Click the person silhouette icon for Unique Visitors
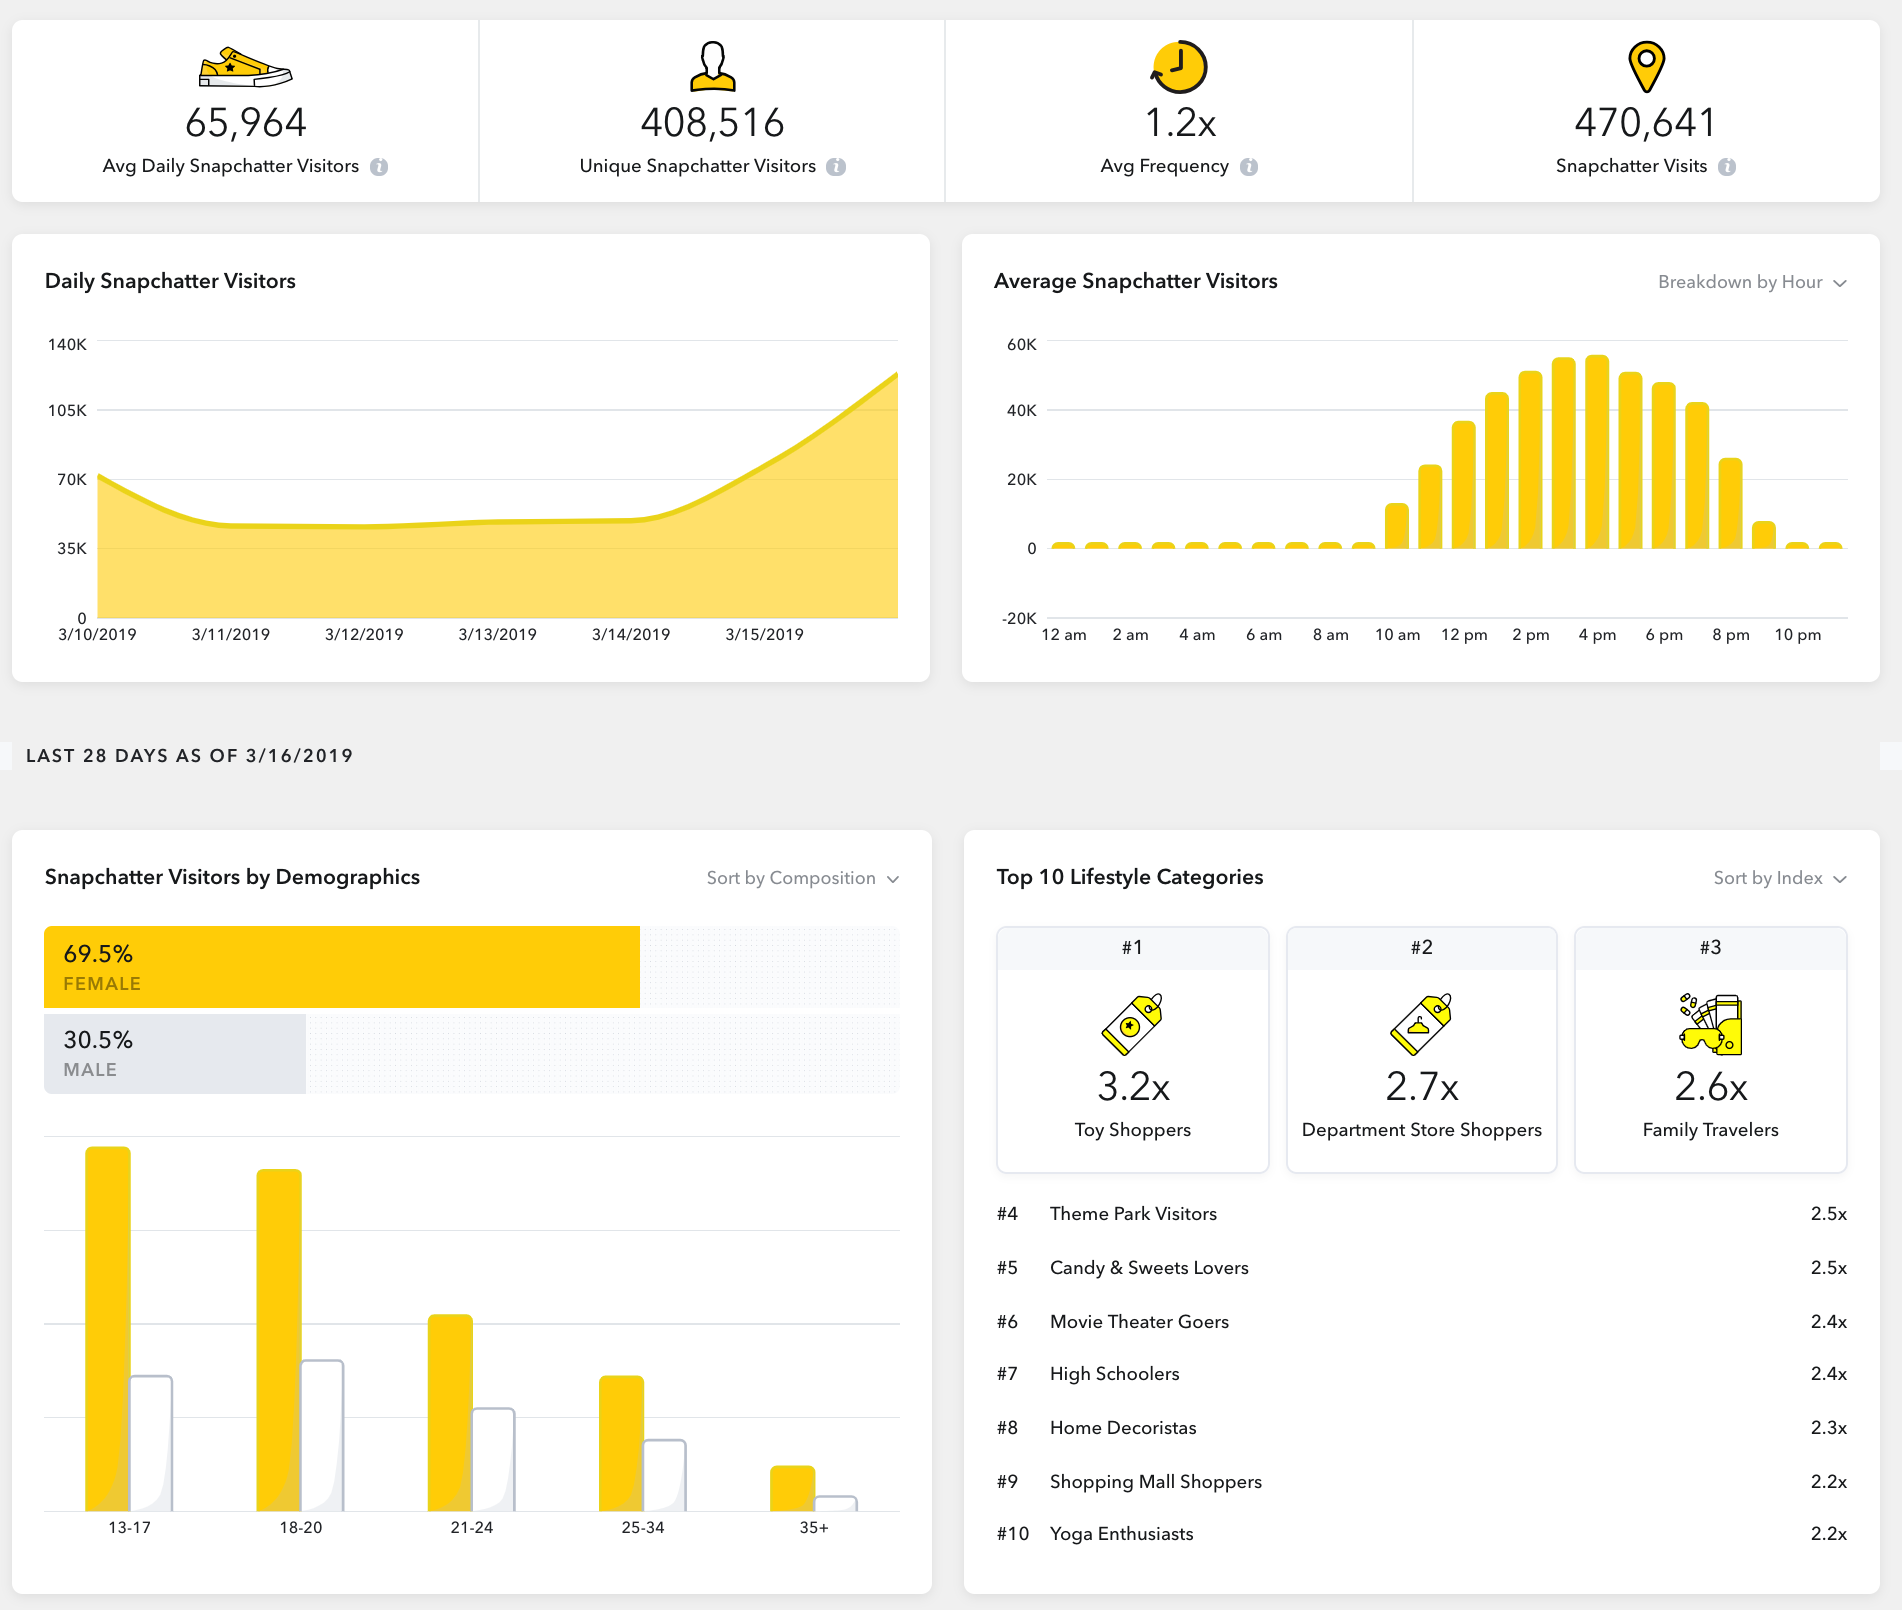 coord(712,66)
